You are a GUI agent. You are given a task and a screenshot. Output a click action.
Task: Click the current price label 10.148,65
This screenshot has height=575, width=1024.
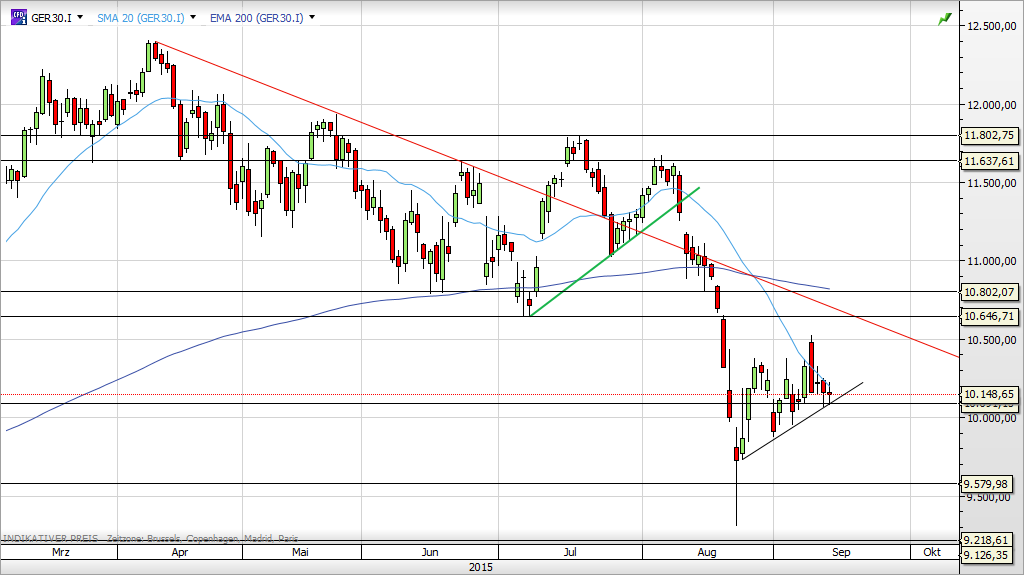tap(989, 394)
